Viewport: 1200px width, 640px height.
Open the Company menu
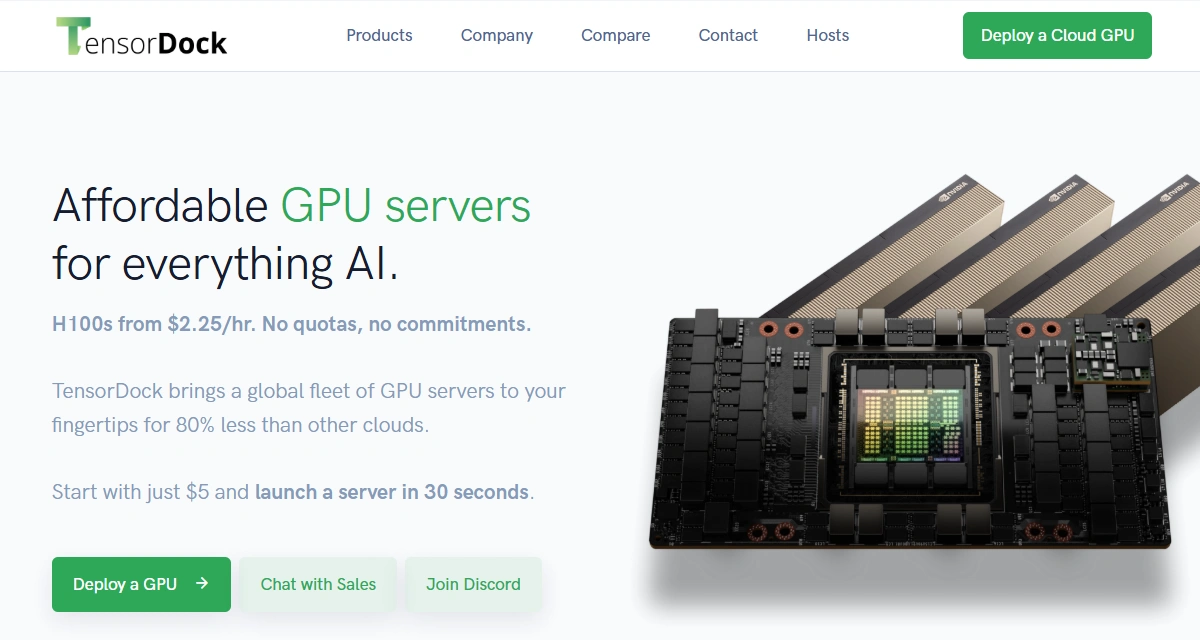(497, 35)
